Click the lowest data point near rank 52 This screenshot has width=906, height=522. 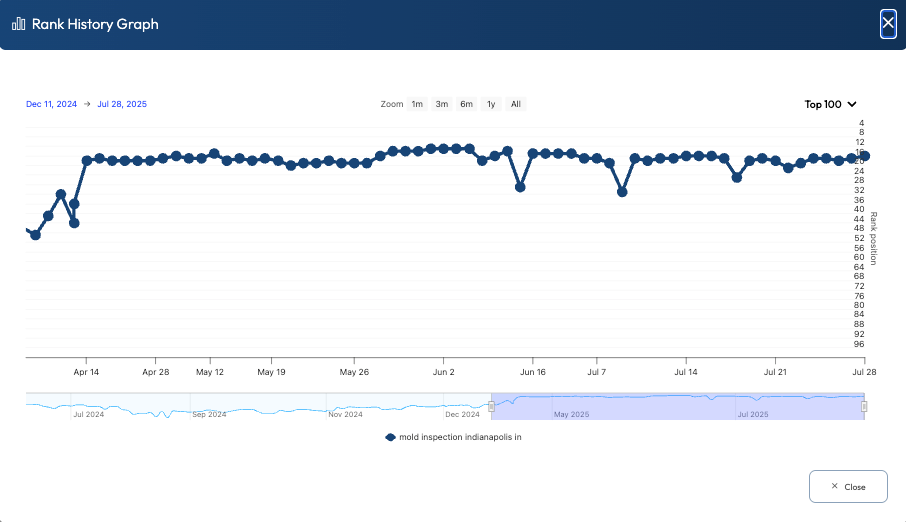(x=35, y=235)
